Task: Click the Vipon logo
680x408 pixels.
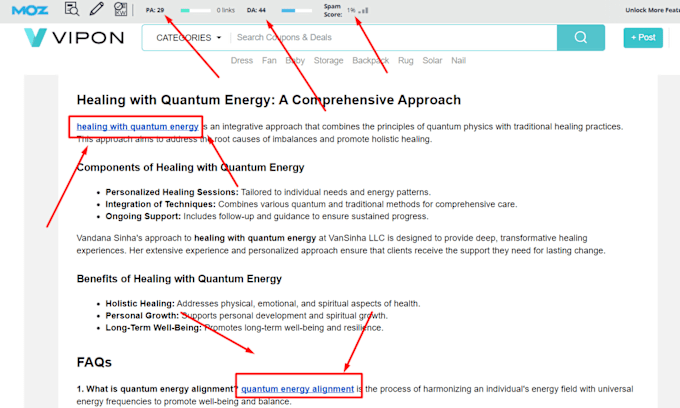Action: tap(74, 37)
